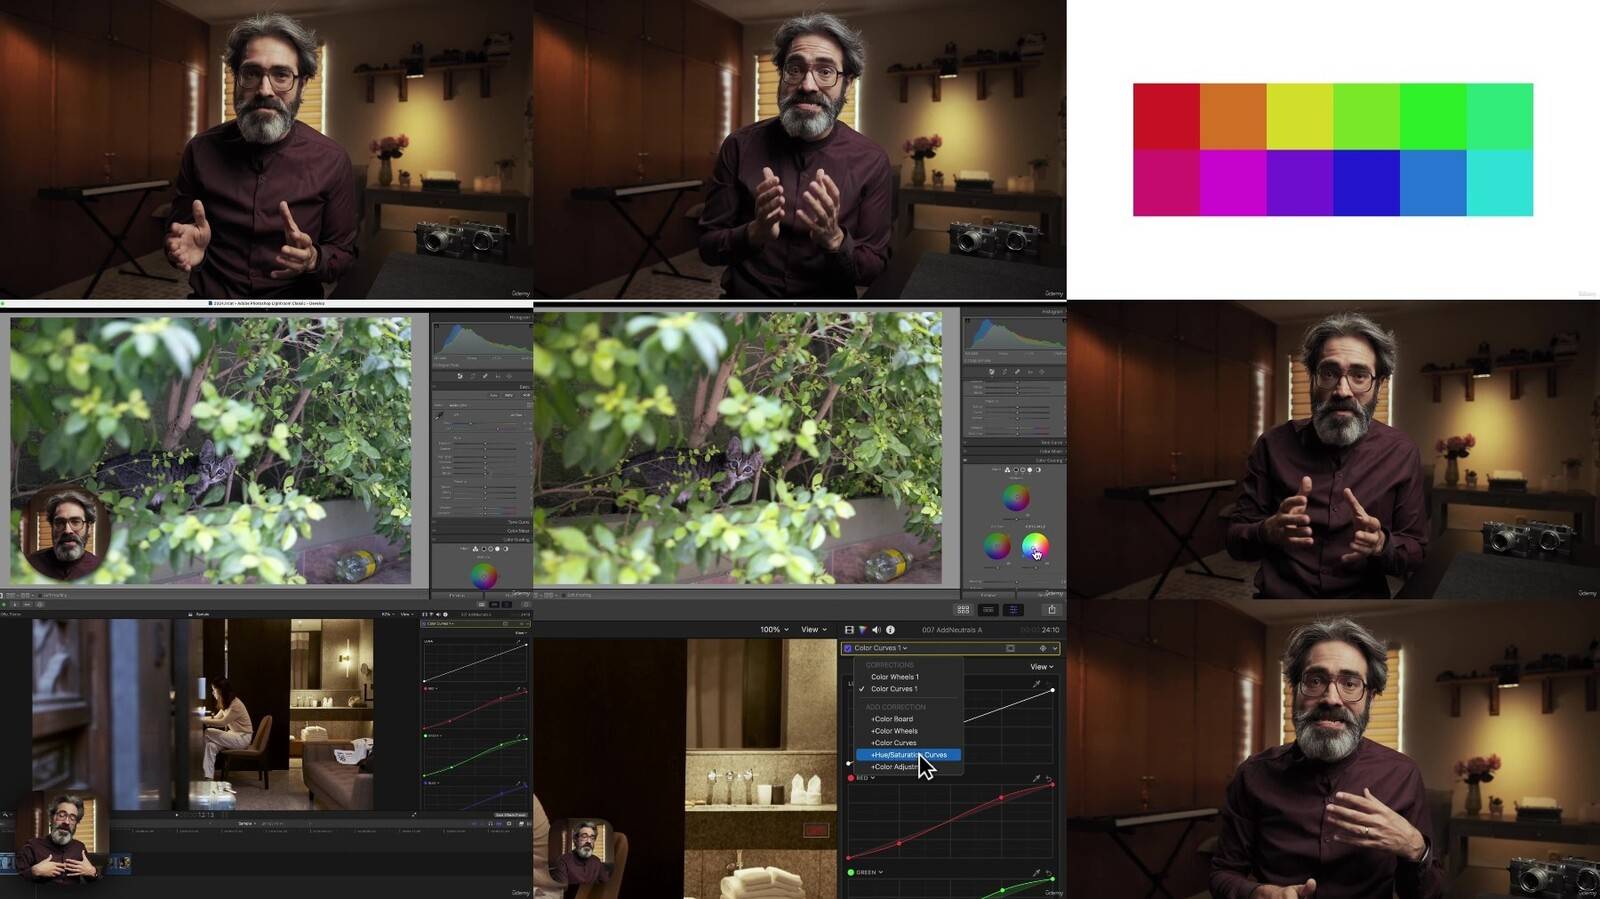Click the shape mask icon beside Color Curves 1
This screenshot has height=899, width=1600.
1010,648
